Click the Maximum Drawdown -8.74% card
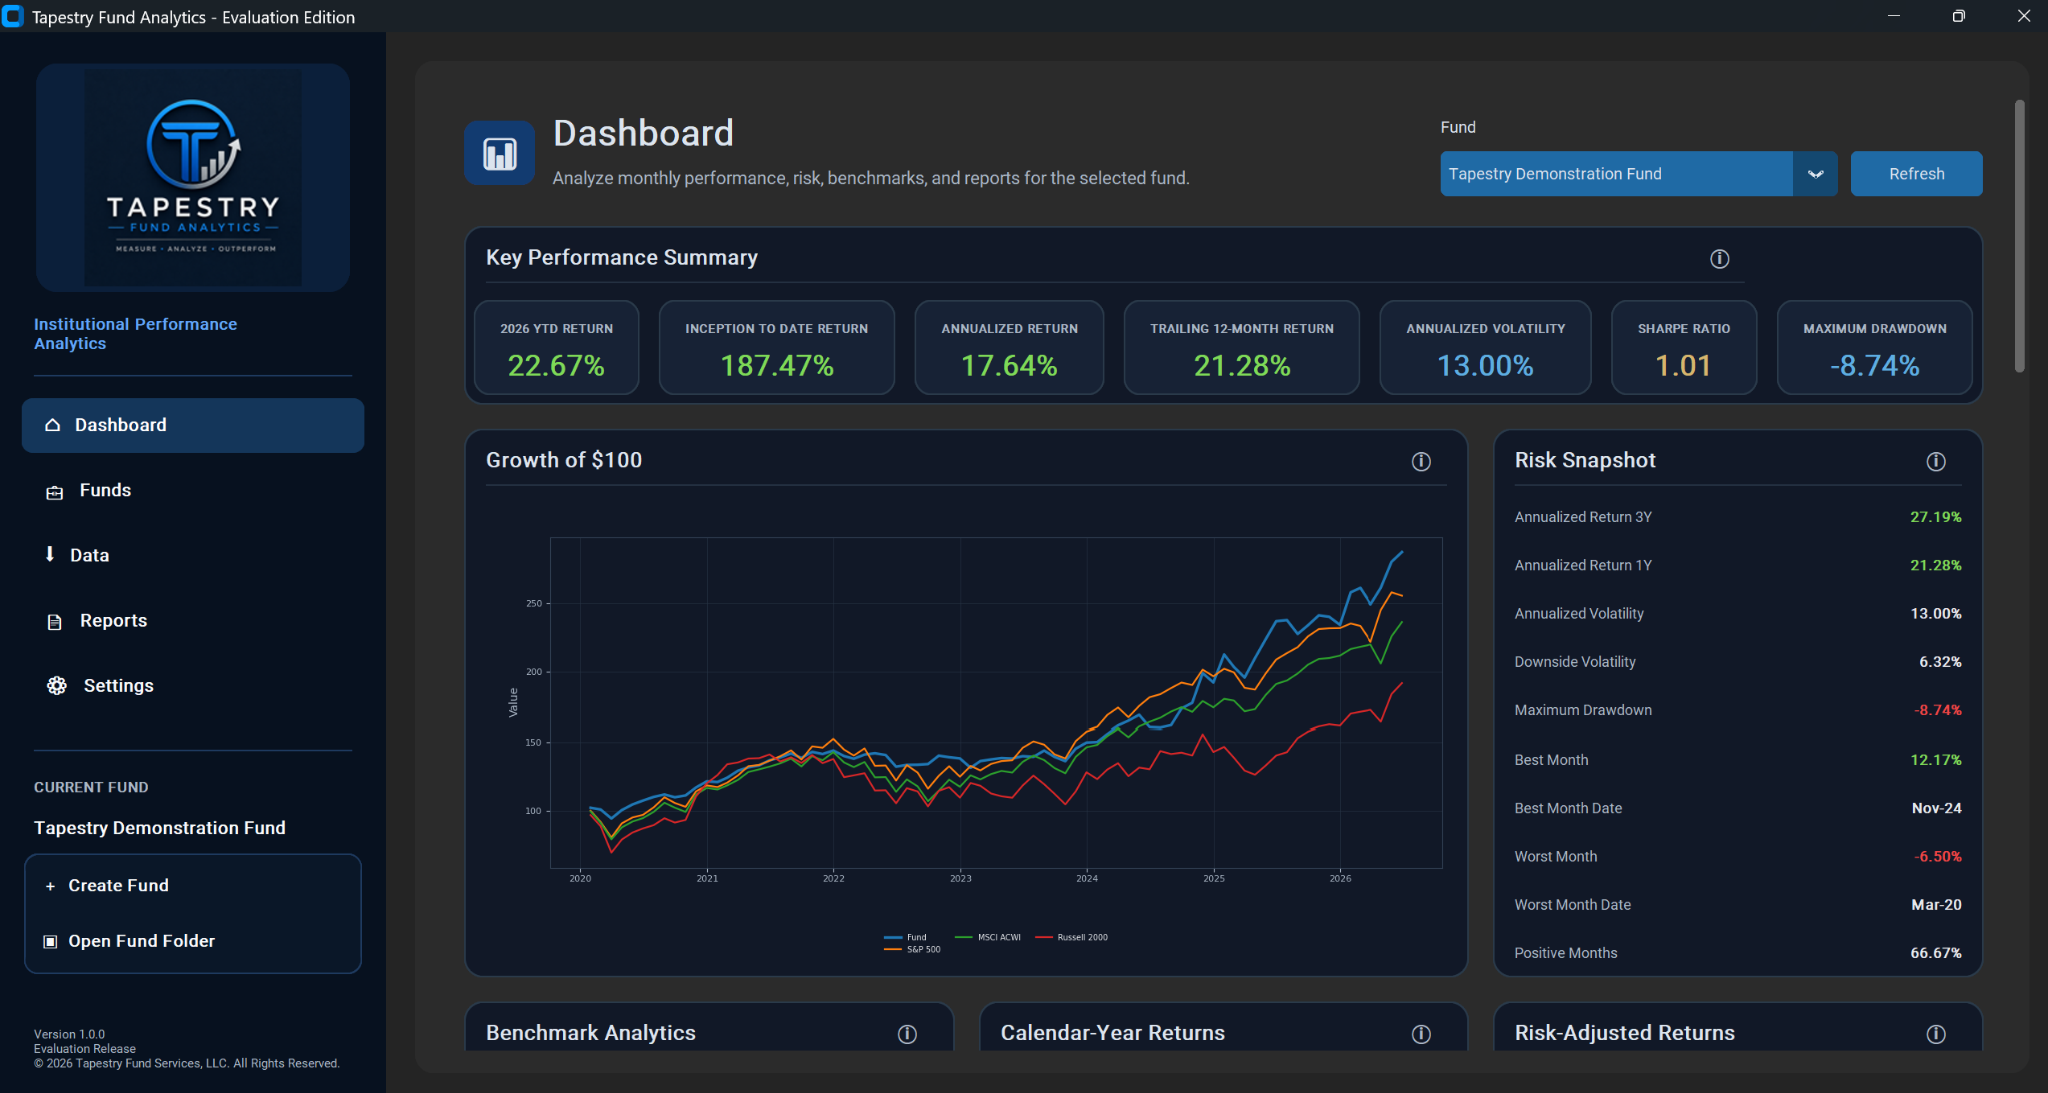2048x1093 pixels. click(x=1875, y=347)
